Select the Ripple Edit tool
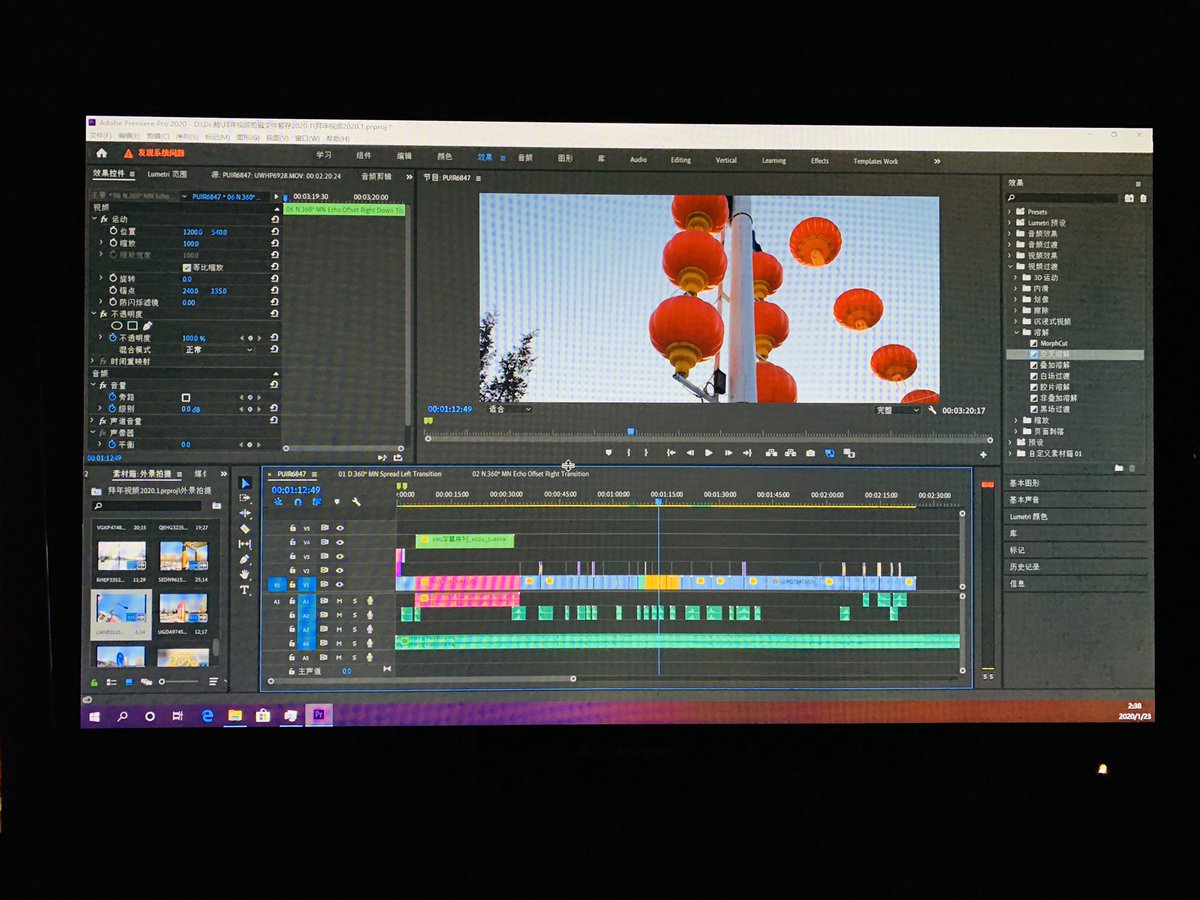 [245, 513]
